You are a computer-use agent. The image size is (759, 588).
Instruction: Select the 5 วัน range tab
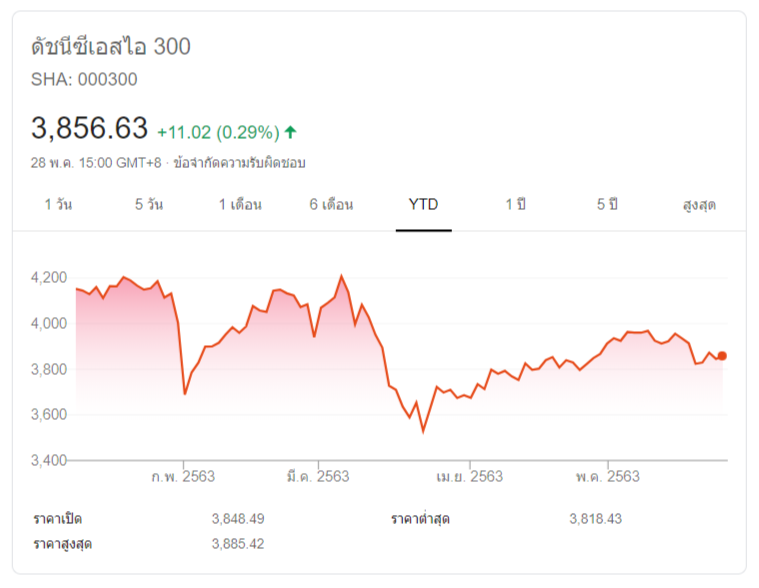click(149, 205)
